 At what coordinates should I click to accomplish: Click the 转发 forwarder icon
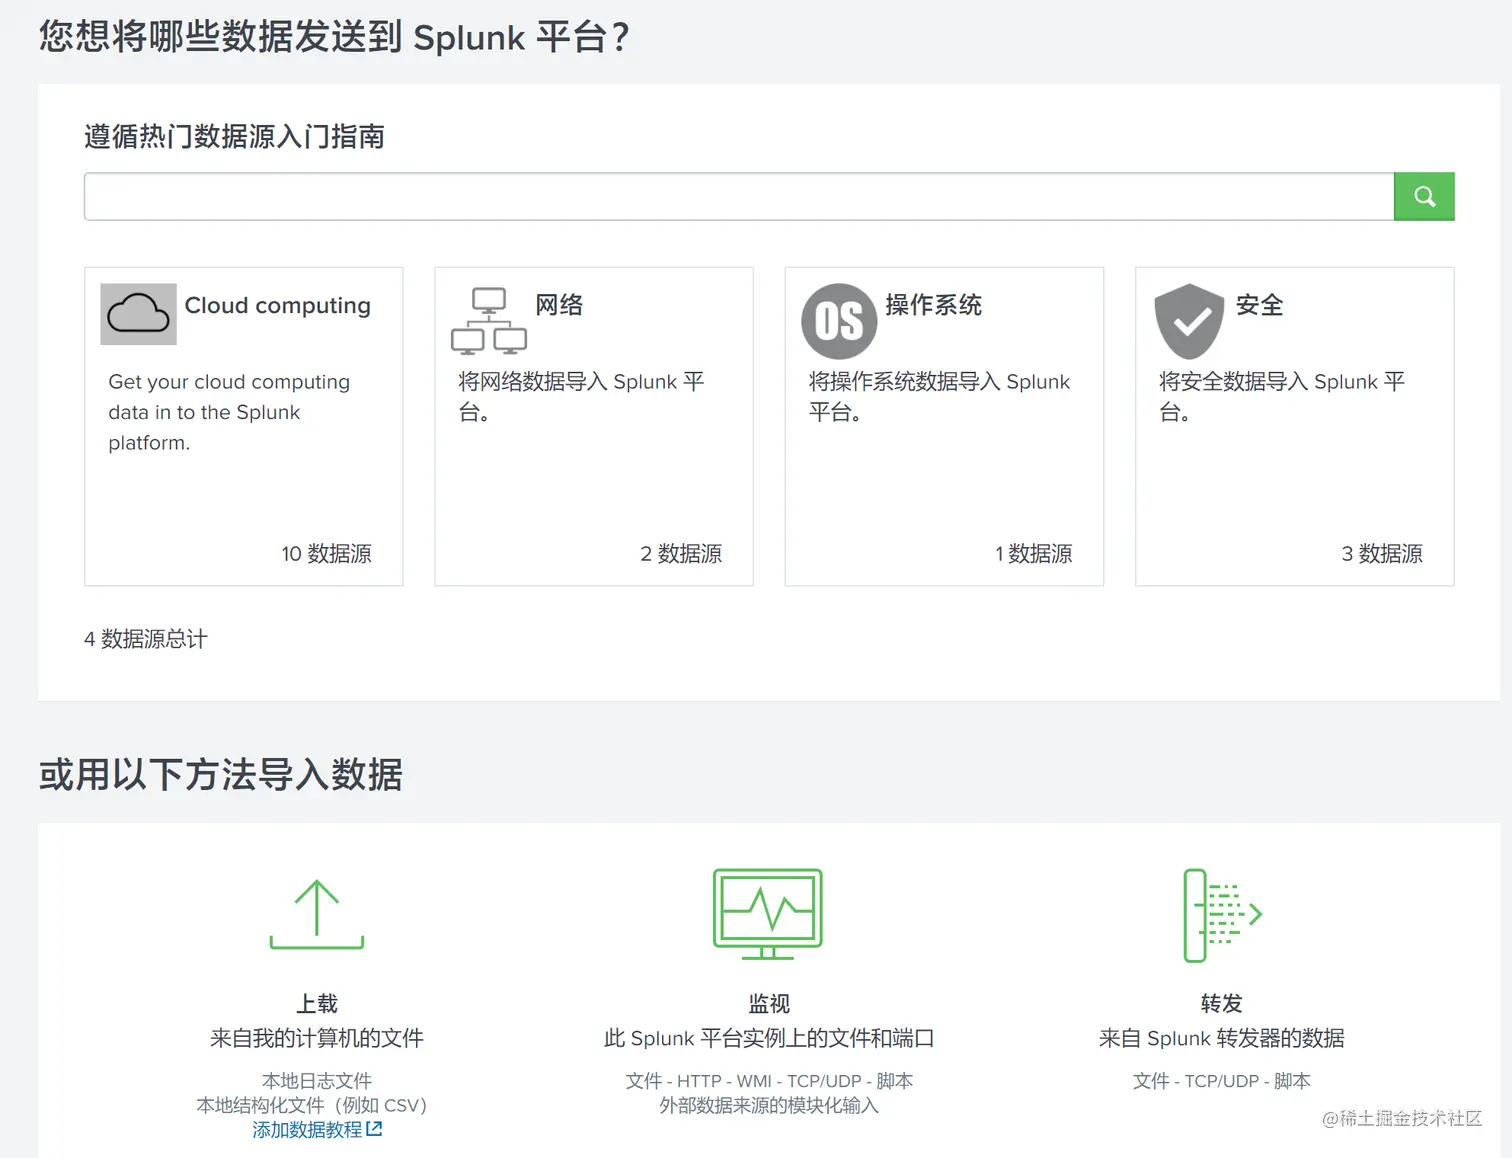pyautogui.click(x=1222, y=915)
